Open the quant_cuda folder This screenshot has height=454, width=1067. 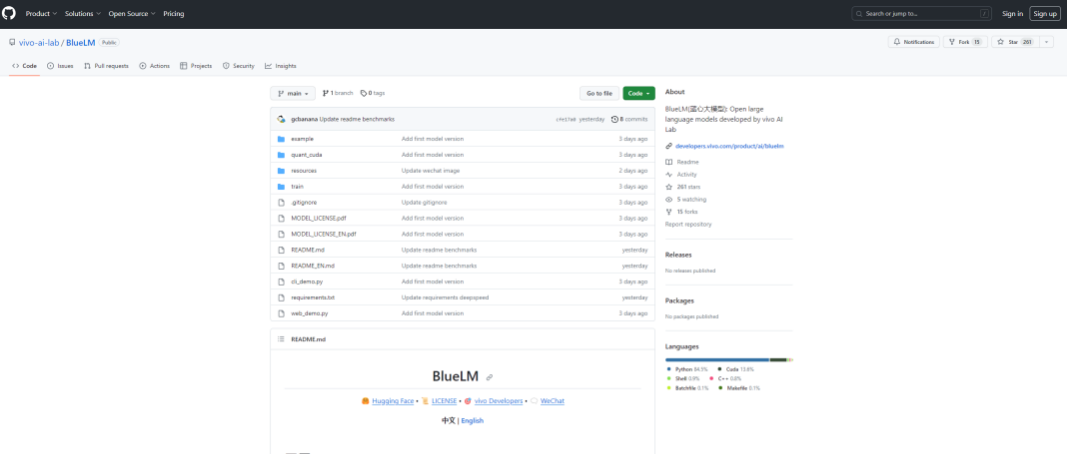point(306,155)
